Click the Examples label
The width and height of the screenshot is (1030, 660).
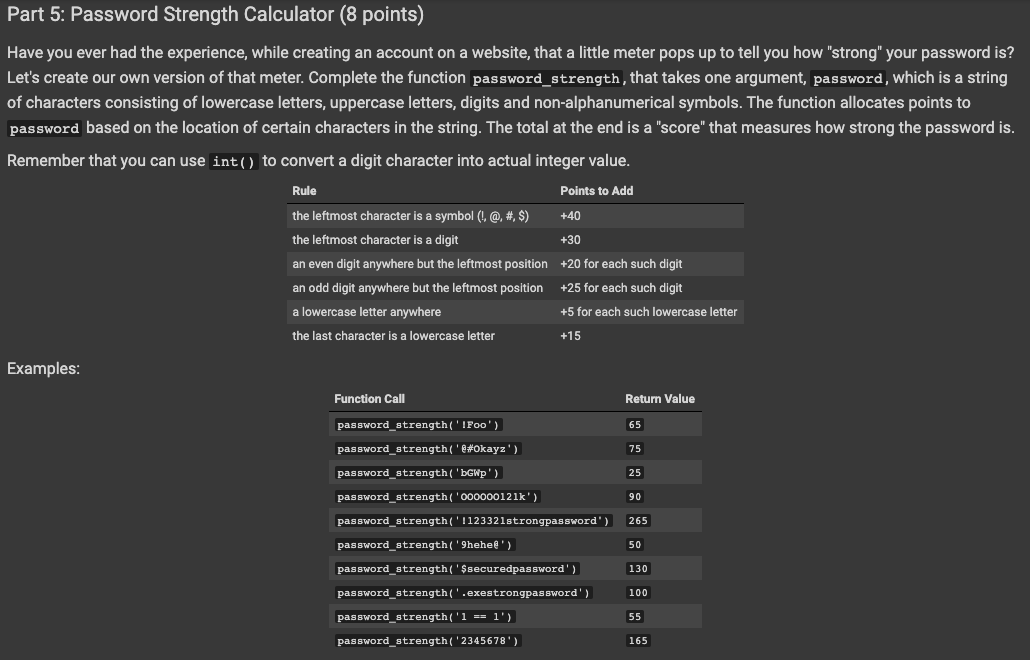pyautogui.click(x=44, y=368)
